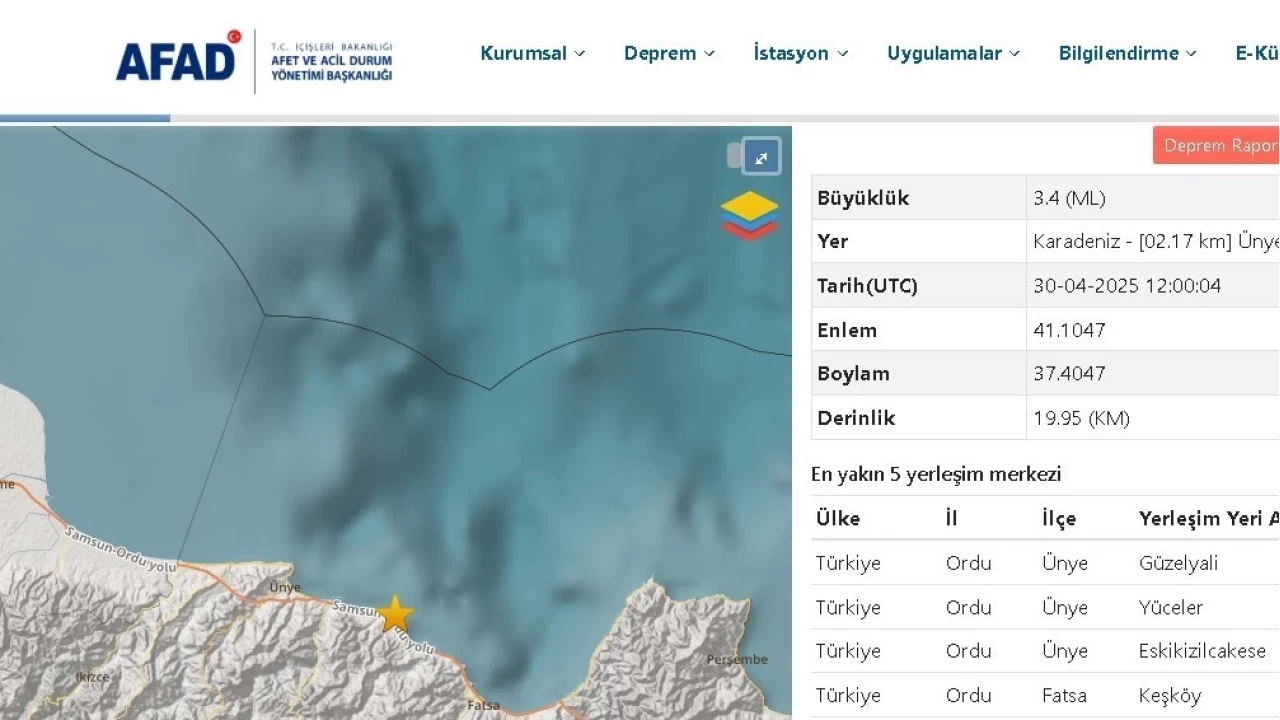Click the gray tab beside fullscreen button
1280x720 pixels.
[734, 156]
